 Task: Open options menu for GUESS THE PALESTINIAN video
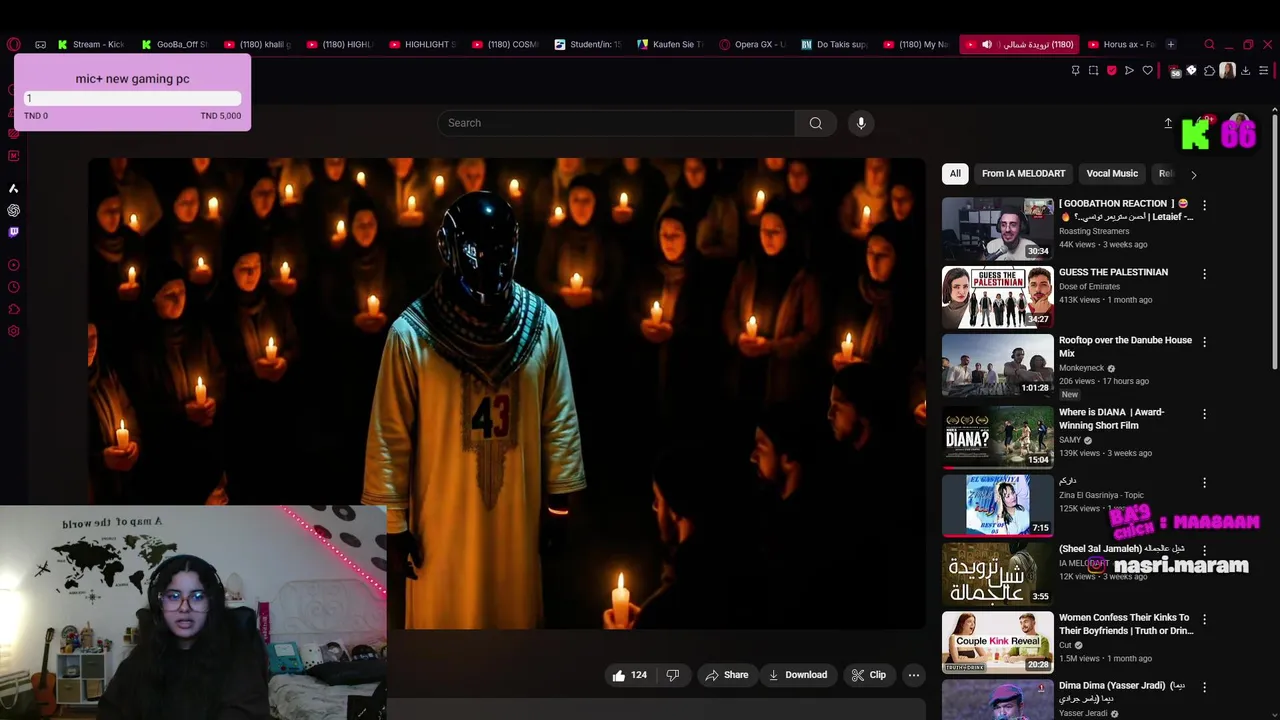pyautogui.click(x=1204, y=273)
